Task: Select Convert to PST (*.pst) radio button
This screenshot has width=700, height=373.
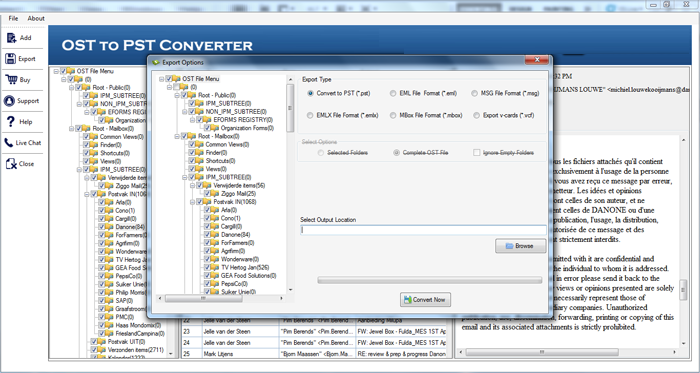Action: tap(310, 93)
